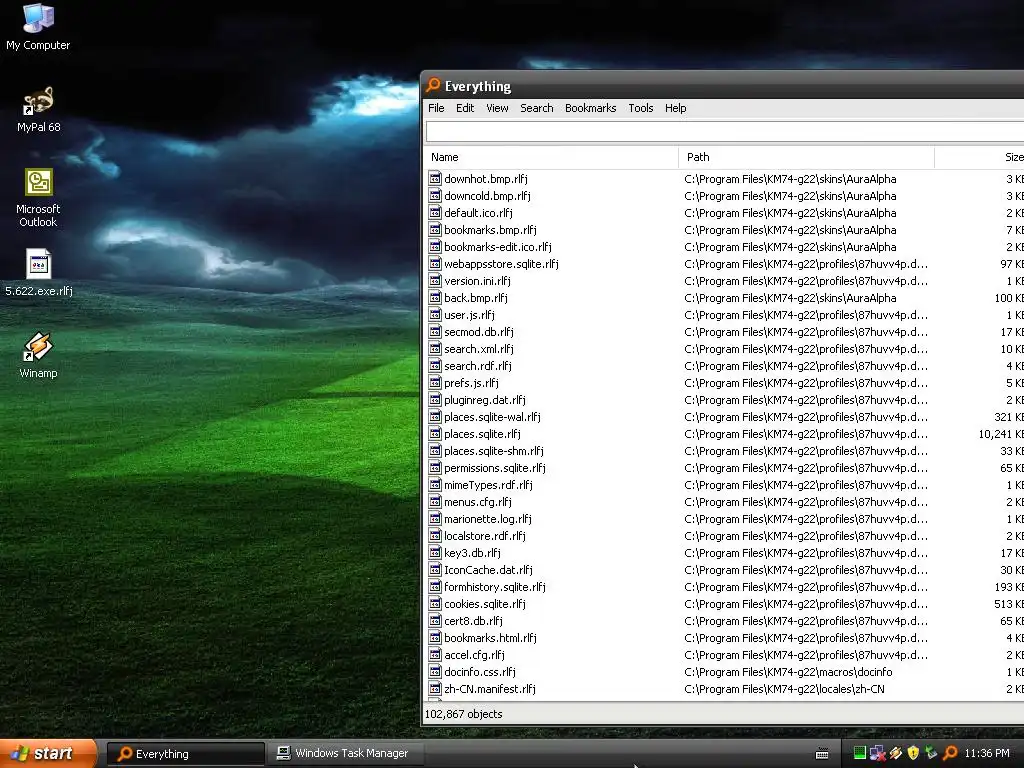The height and width of the screenshot is (768, 1024).
Task: Select the pluginreg.dat.rlfj row
Action: (725, 399)
